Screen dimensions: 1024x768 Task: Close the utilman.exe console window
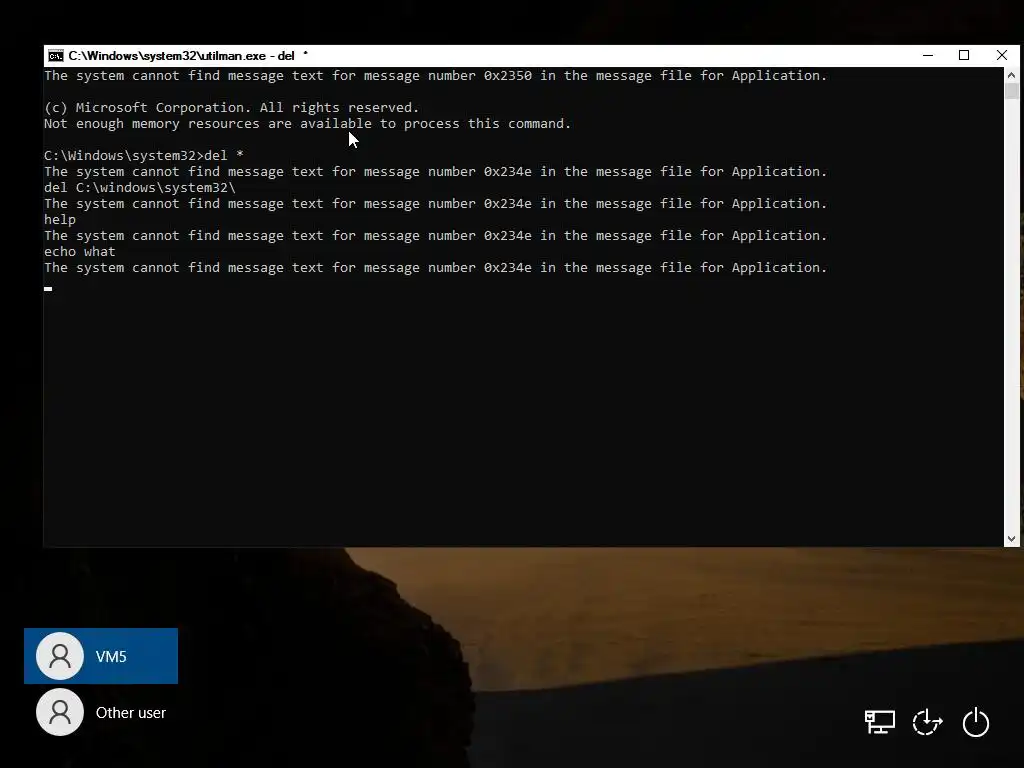1001,56
